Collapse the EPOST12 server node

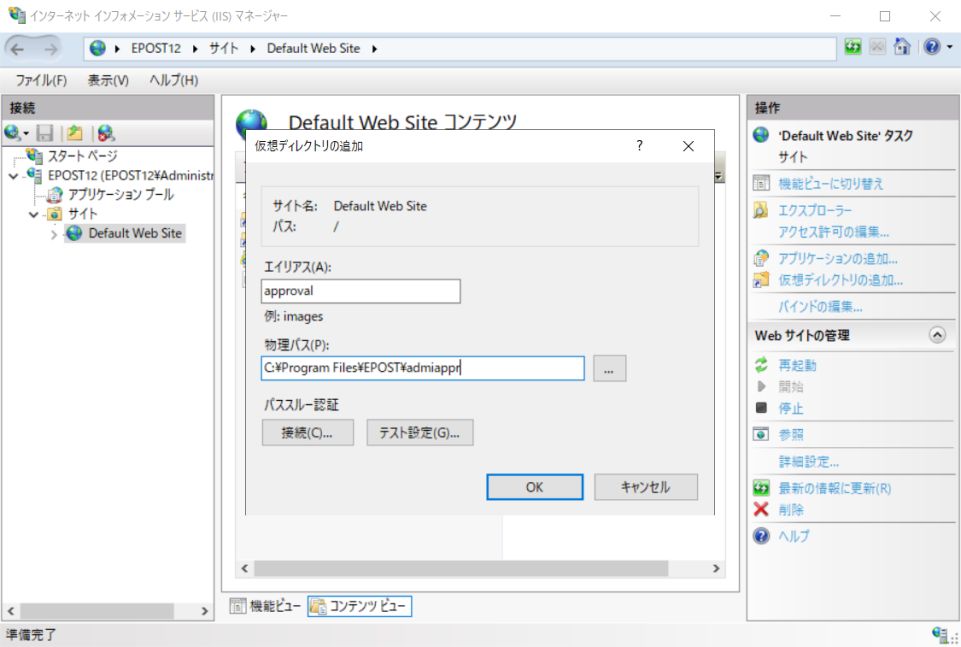(13, 176)
